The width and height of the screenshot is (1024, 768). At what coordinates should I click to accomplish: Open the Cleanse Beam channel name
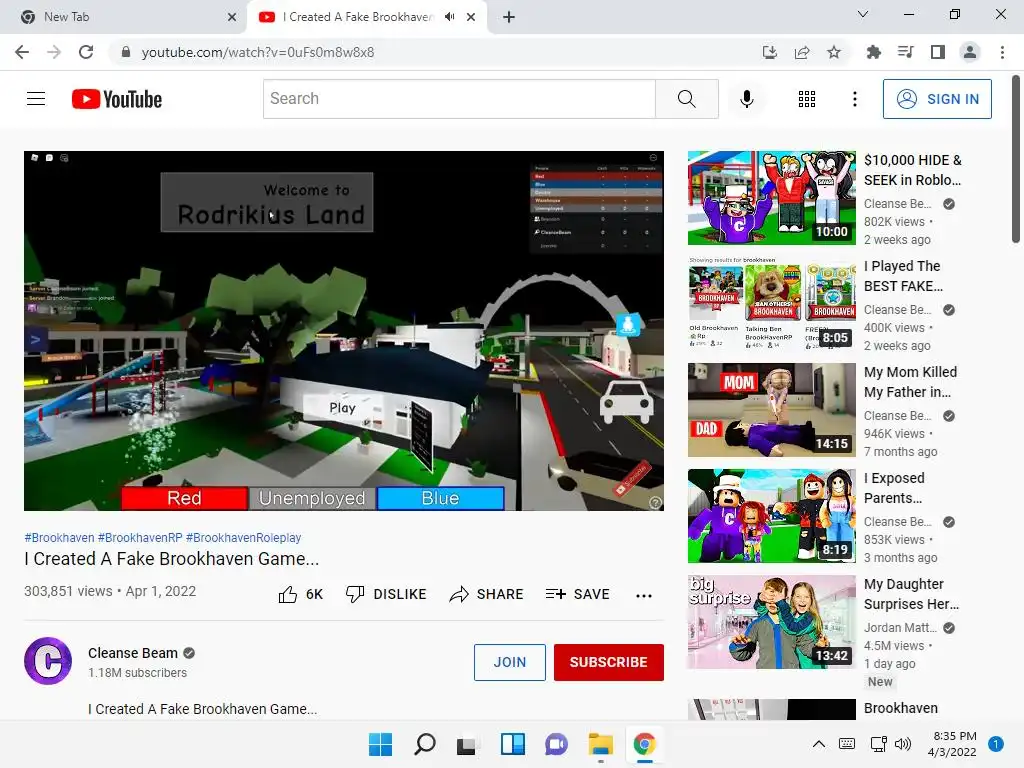(x=133, y=653)
